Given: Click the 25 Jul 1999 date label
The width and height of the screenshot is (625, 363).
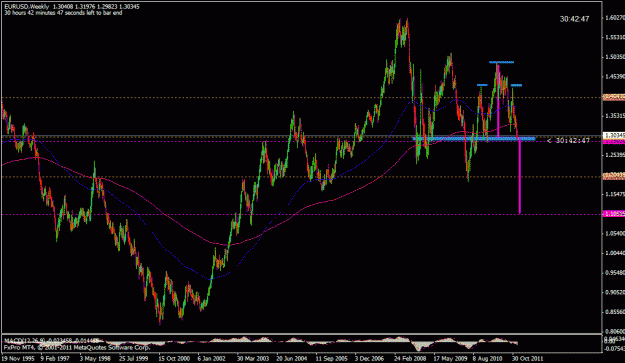Looking at the screenshot, I should 133,358.
